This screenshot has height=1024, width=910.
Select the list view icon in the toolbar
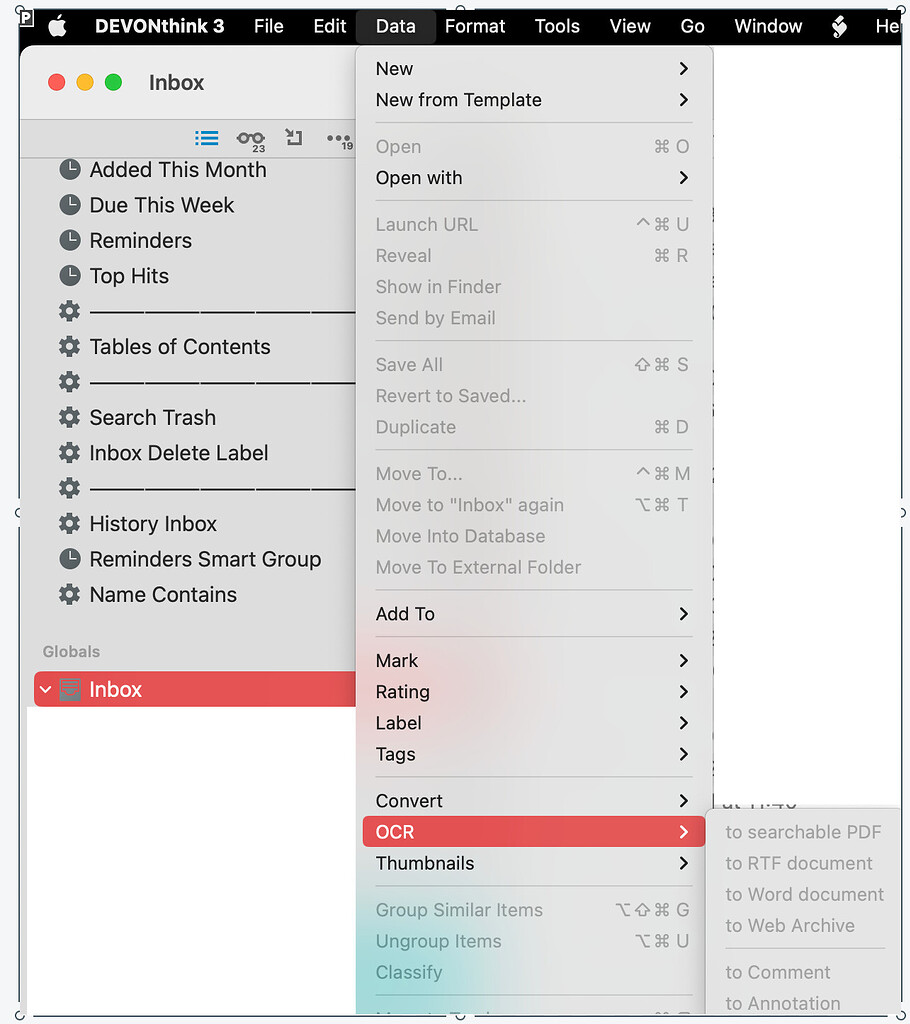click(x=206, y=138)
